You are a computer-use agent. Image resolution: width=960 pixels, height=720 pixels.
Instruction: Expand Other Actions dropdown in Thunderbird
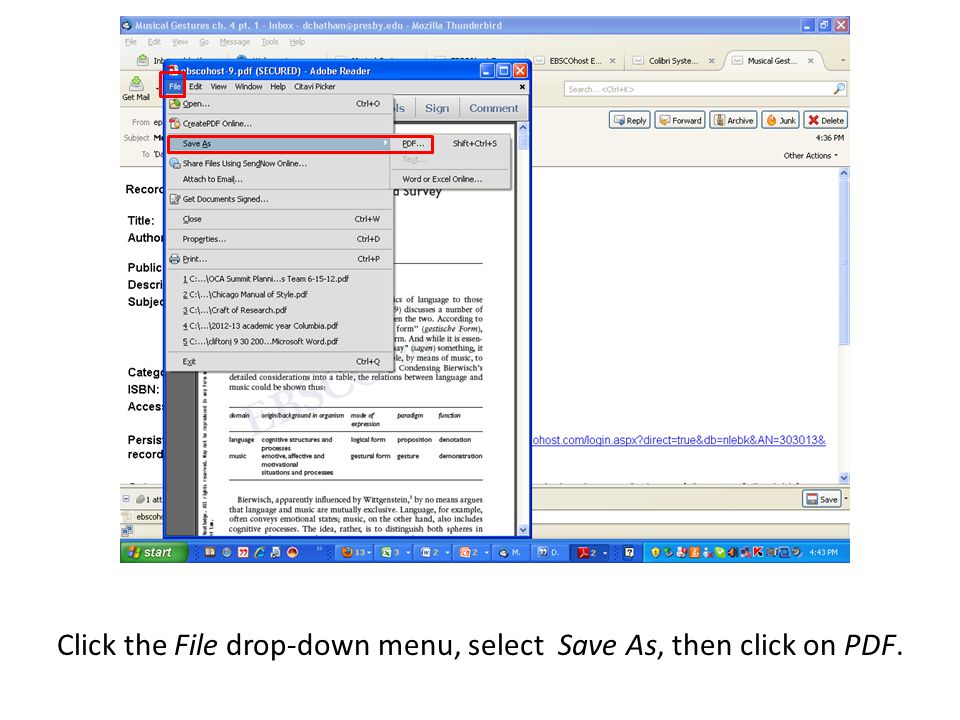pyautogui.click(x=811, y=156)
